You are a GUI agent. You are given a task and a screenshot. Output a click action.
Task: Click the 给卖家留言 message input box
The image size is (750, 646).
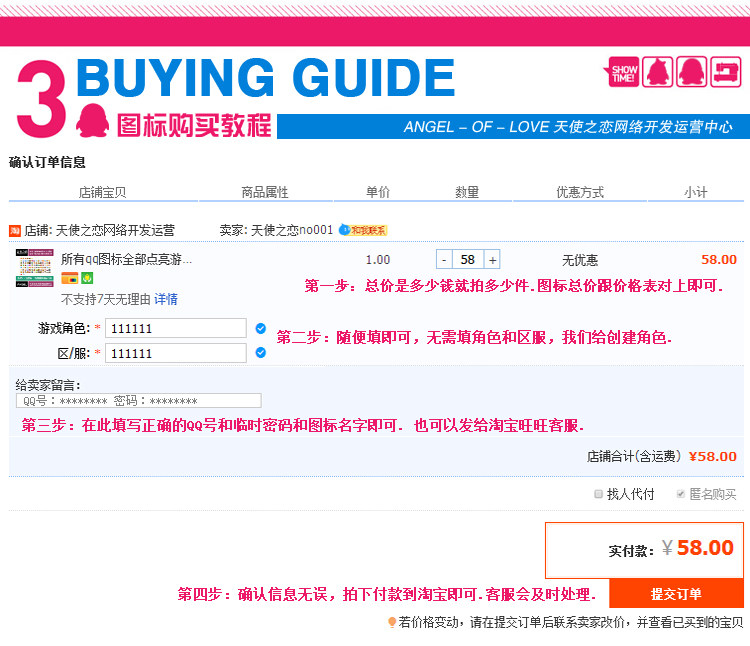138,401
